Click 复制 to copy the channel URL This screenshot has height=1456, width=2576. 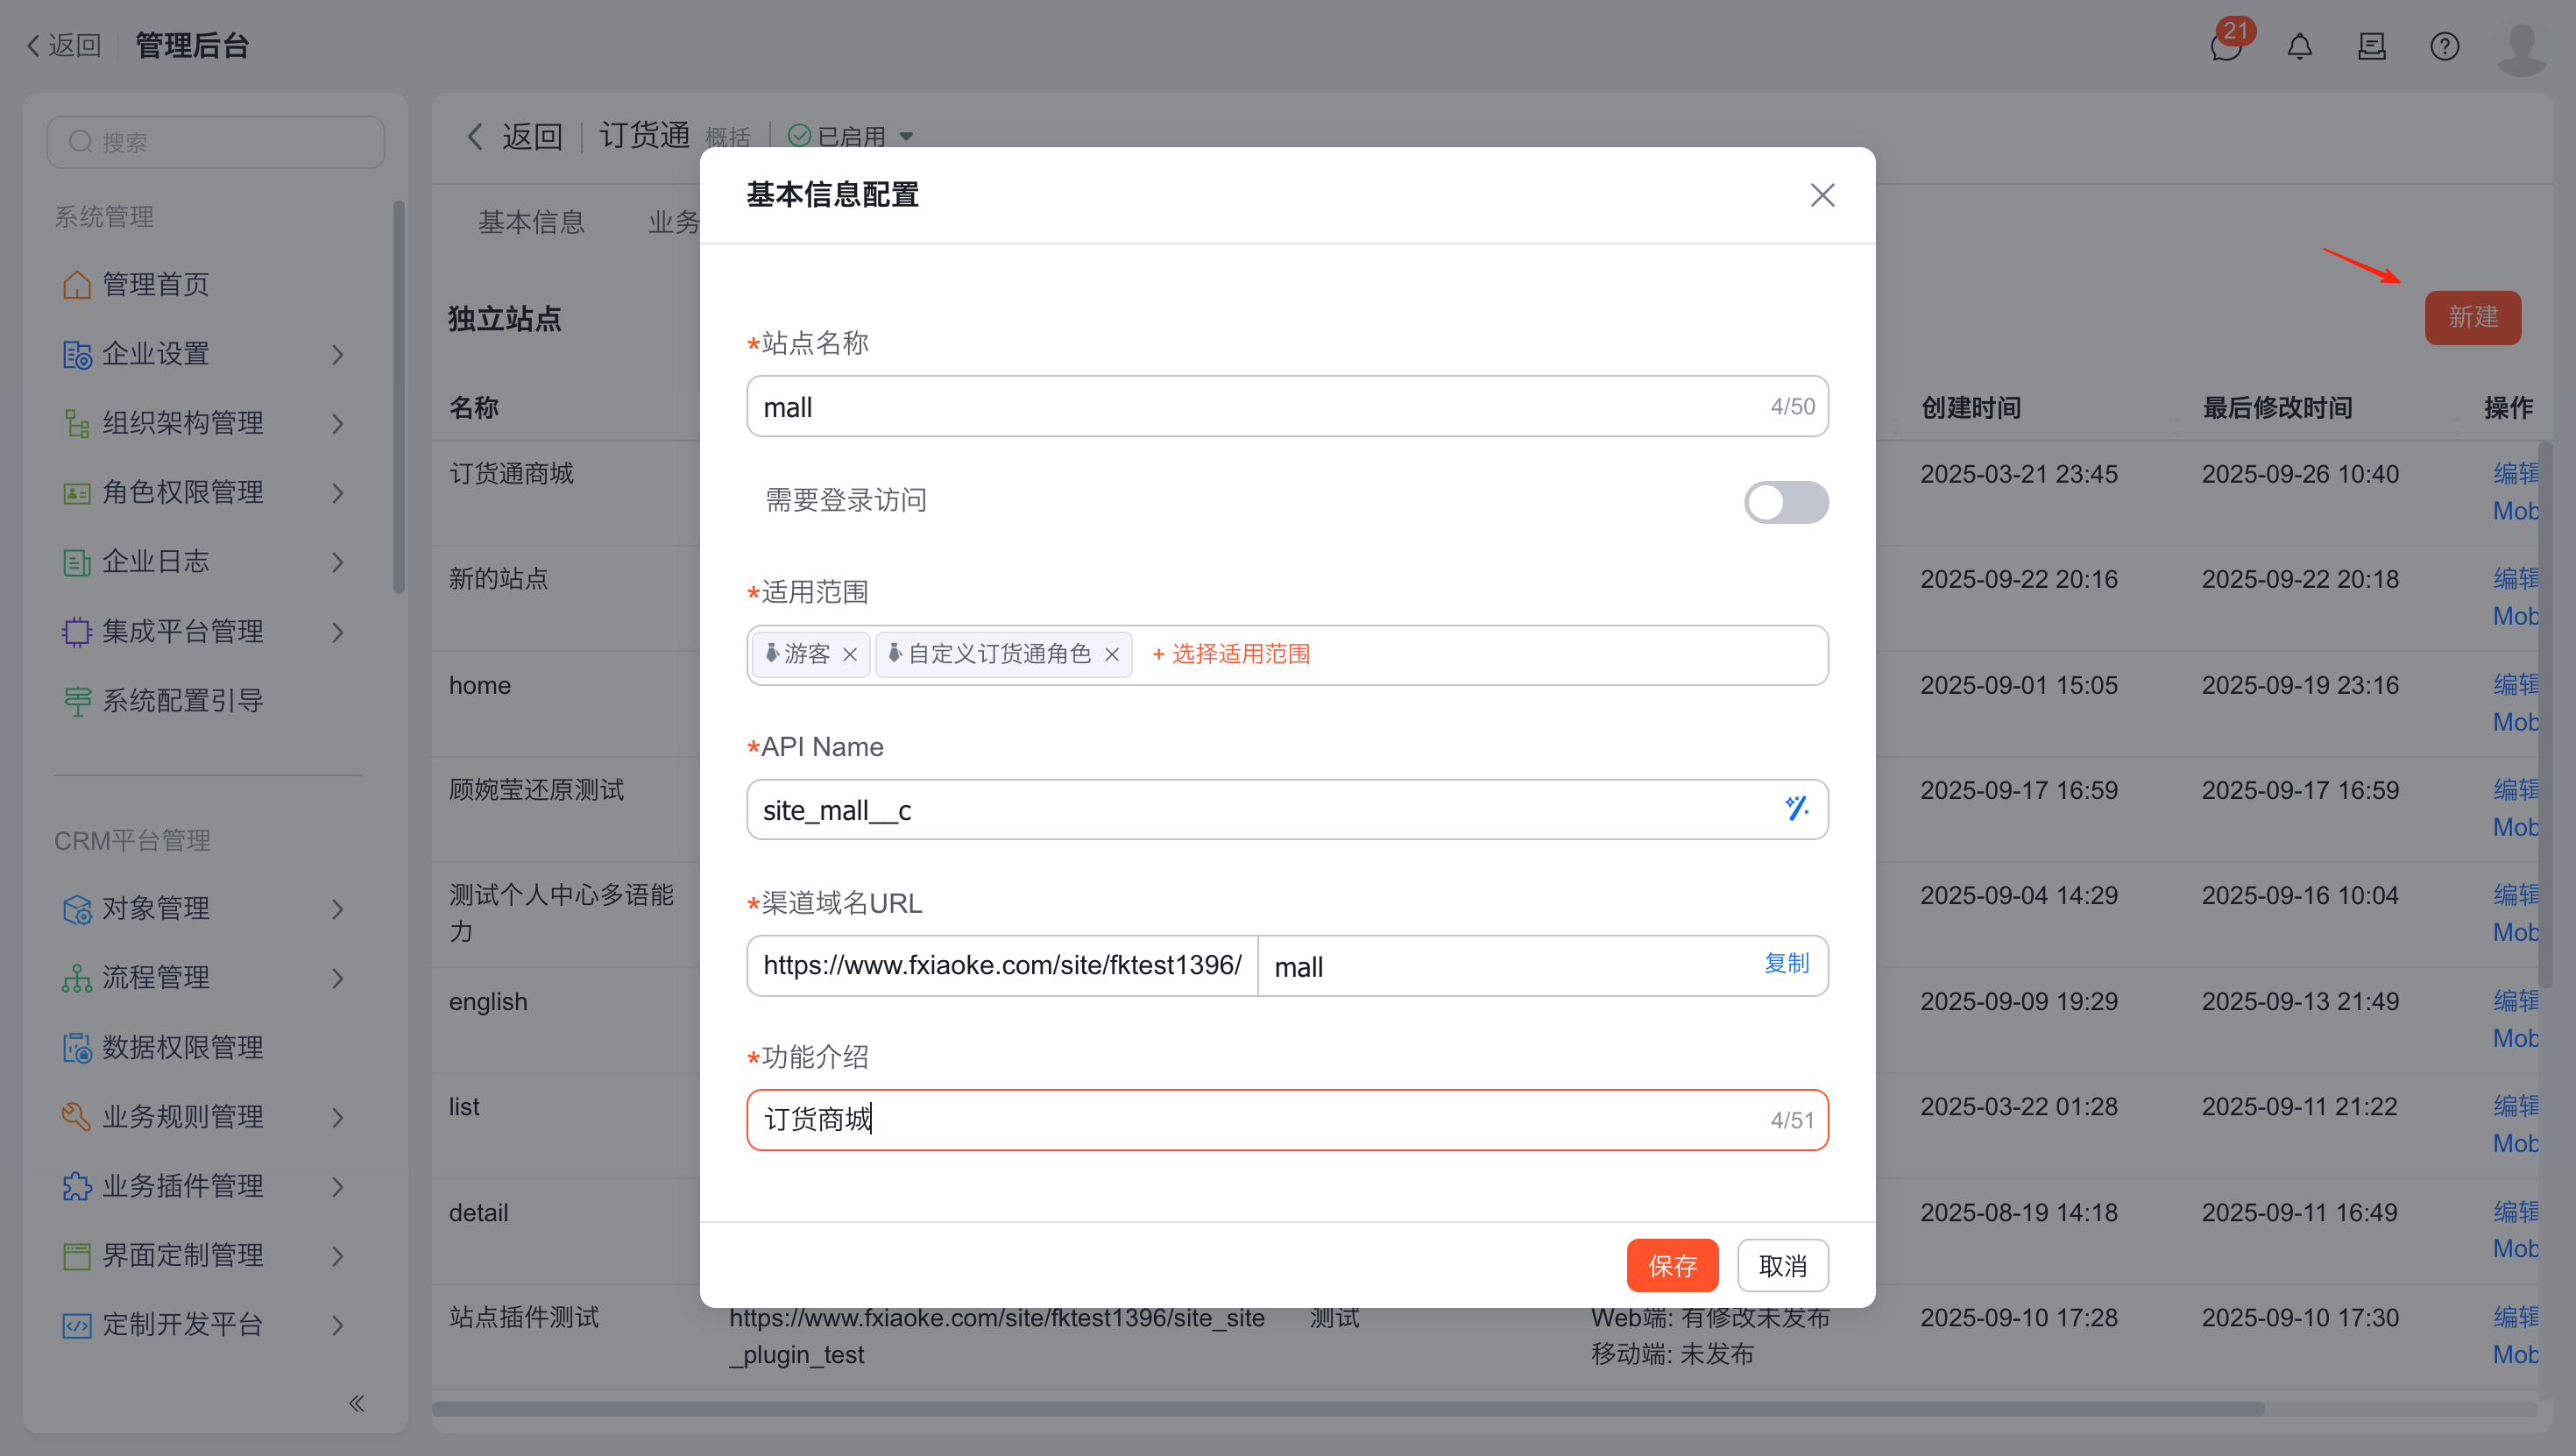(1786, 963)
